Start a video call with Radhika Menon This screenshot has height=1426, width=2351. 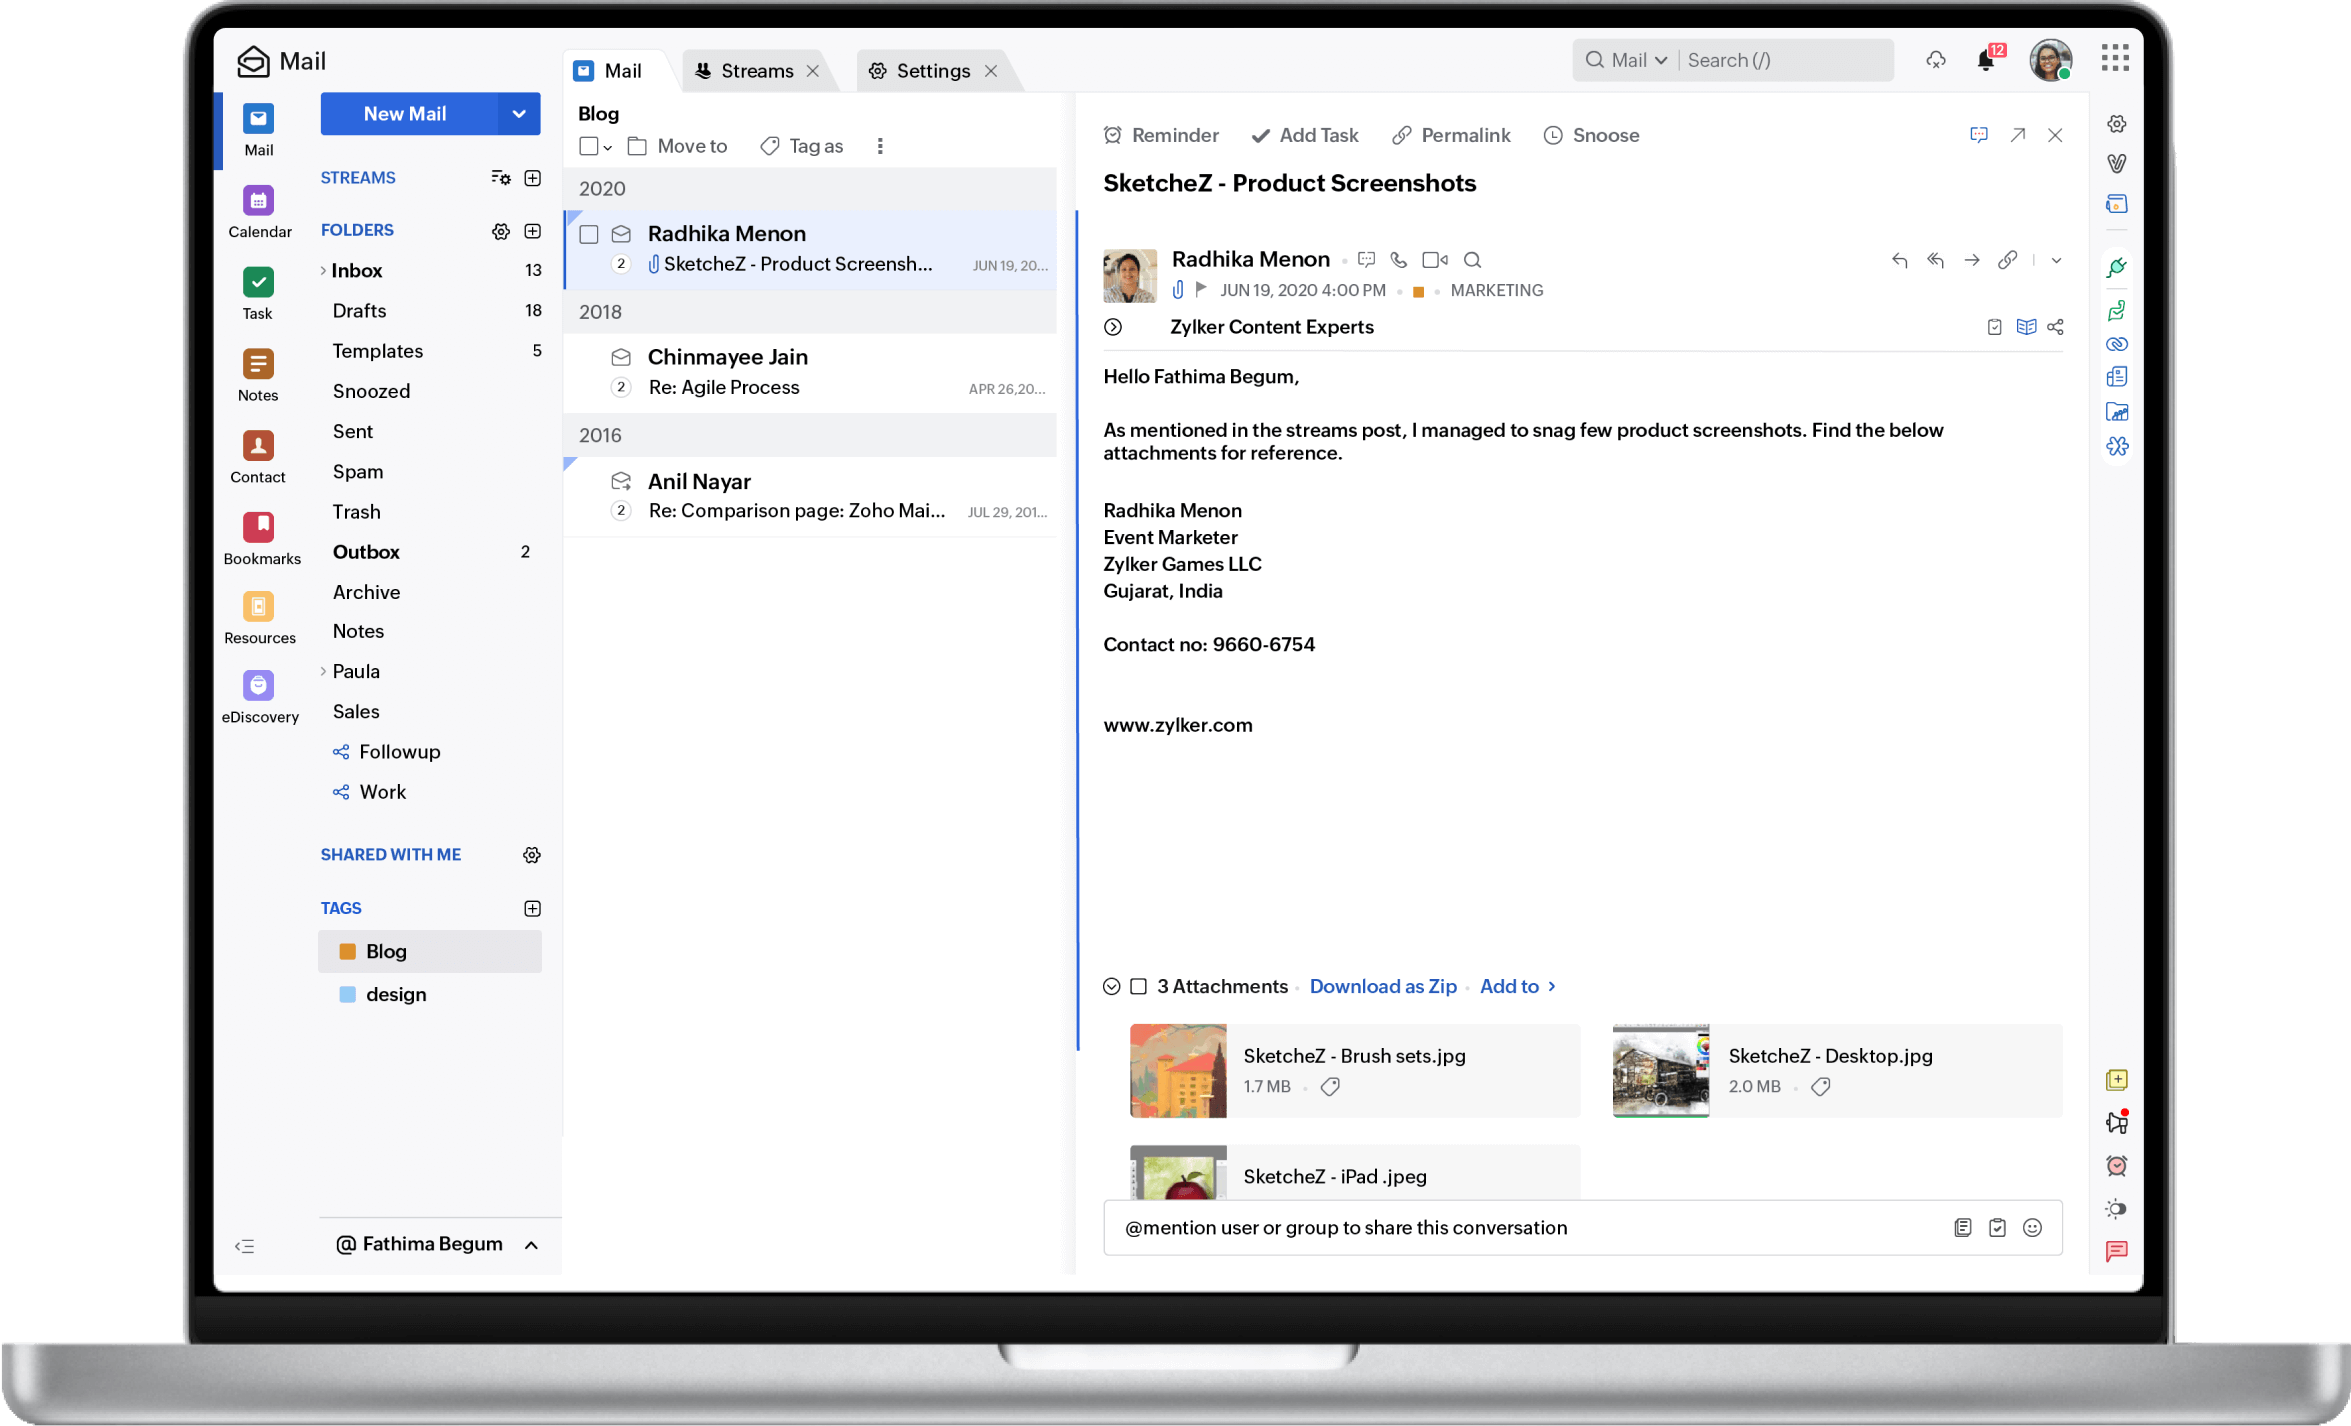click(x=1434, y=260)
